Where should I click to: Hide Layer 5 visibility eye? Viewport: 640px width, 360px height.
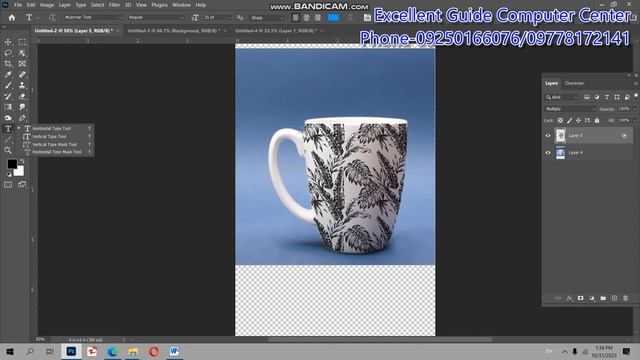(548, 136)
